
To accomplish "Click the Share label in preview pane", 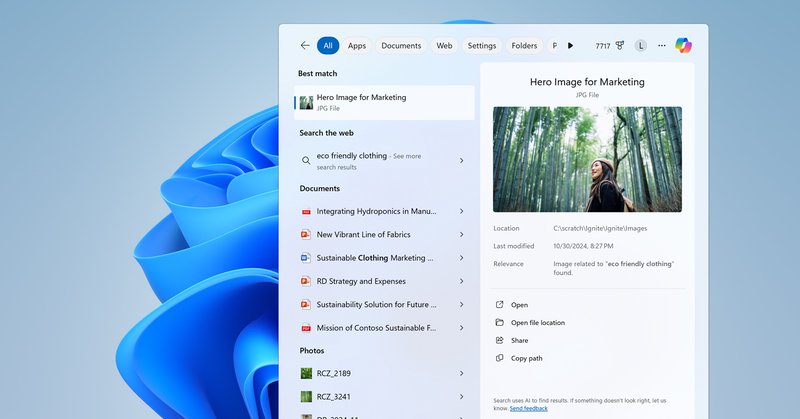I will point(519,340).
